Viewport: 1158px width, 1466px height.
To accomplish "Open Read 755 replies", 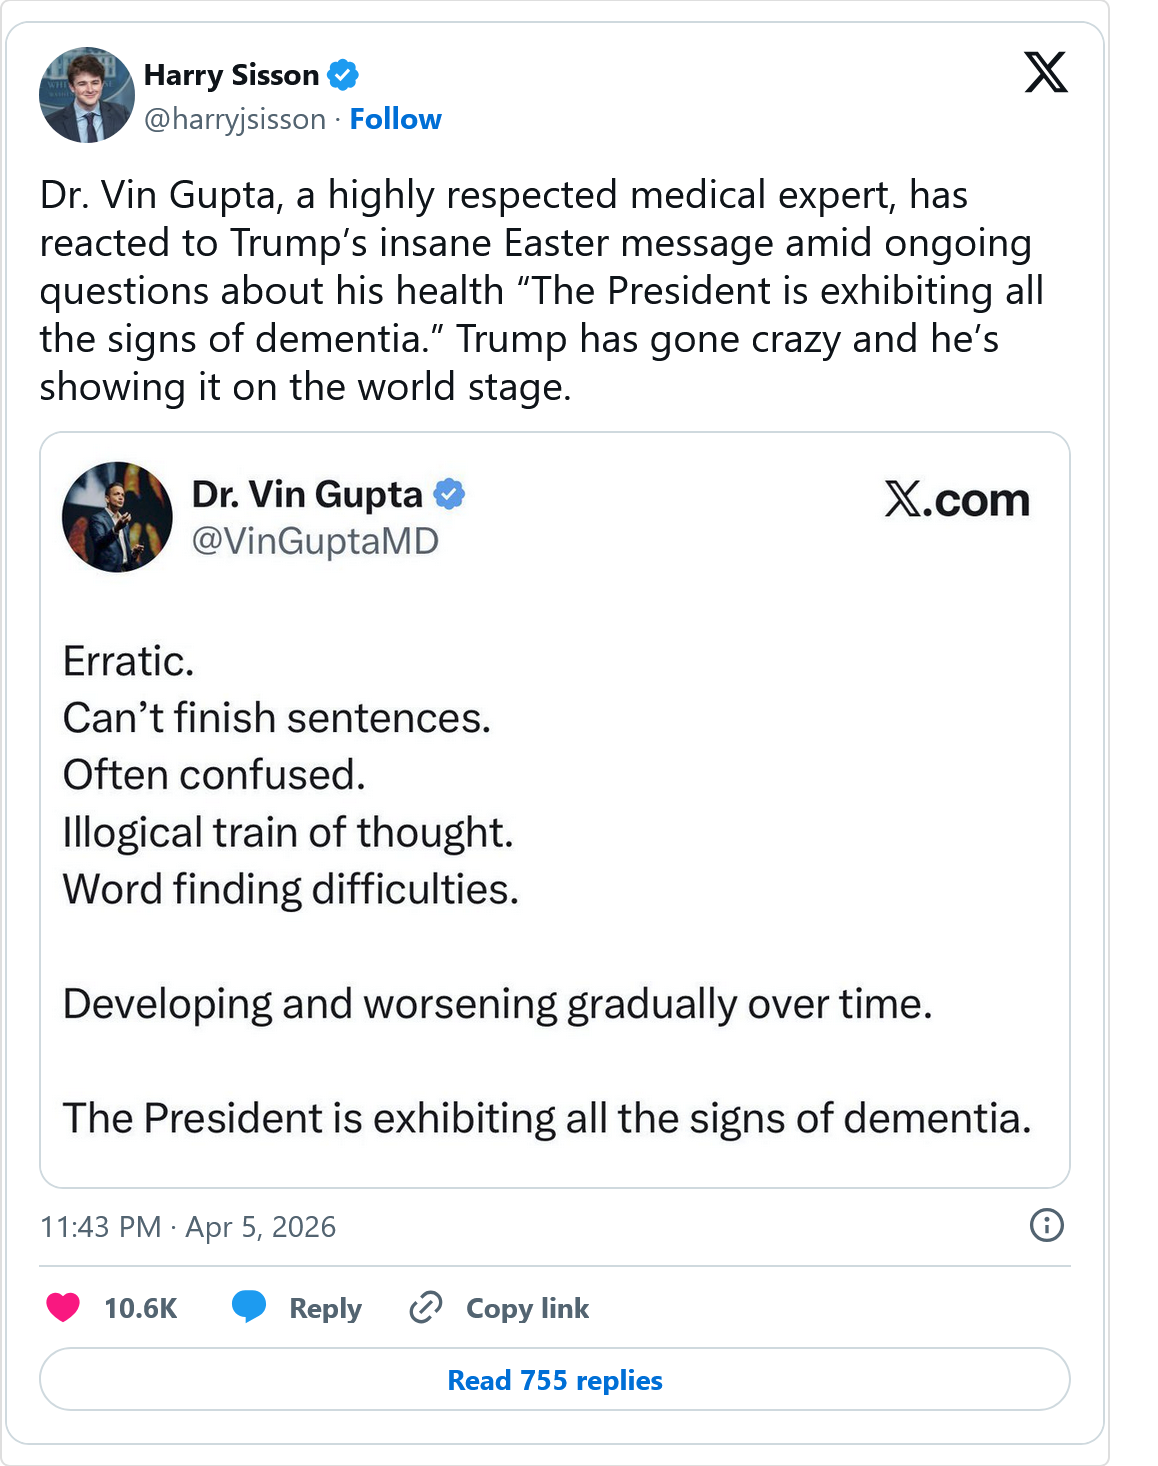I will (554, 1380).
